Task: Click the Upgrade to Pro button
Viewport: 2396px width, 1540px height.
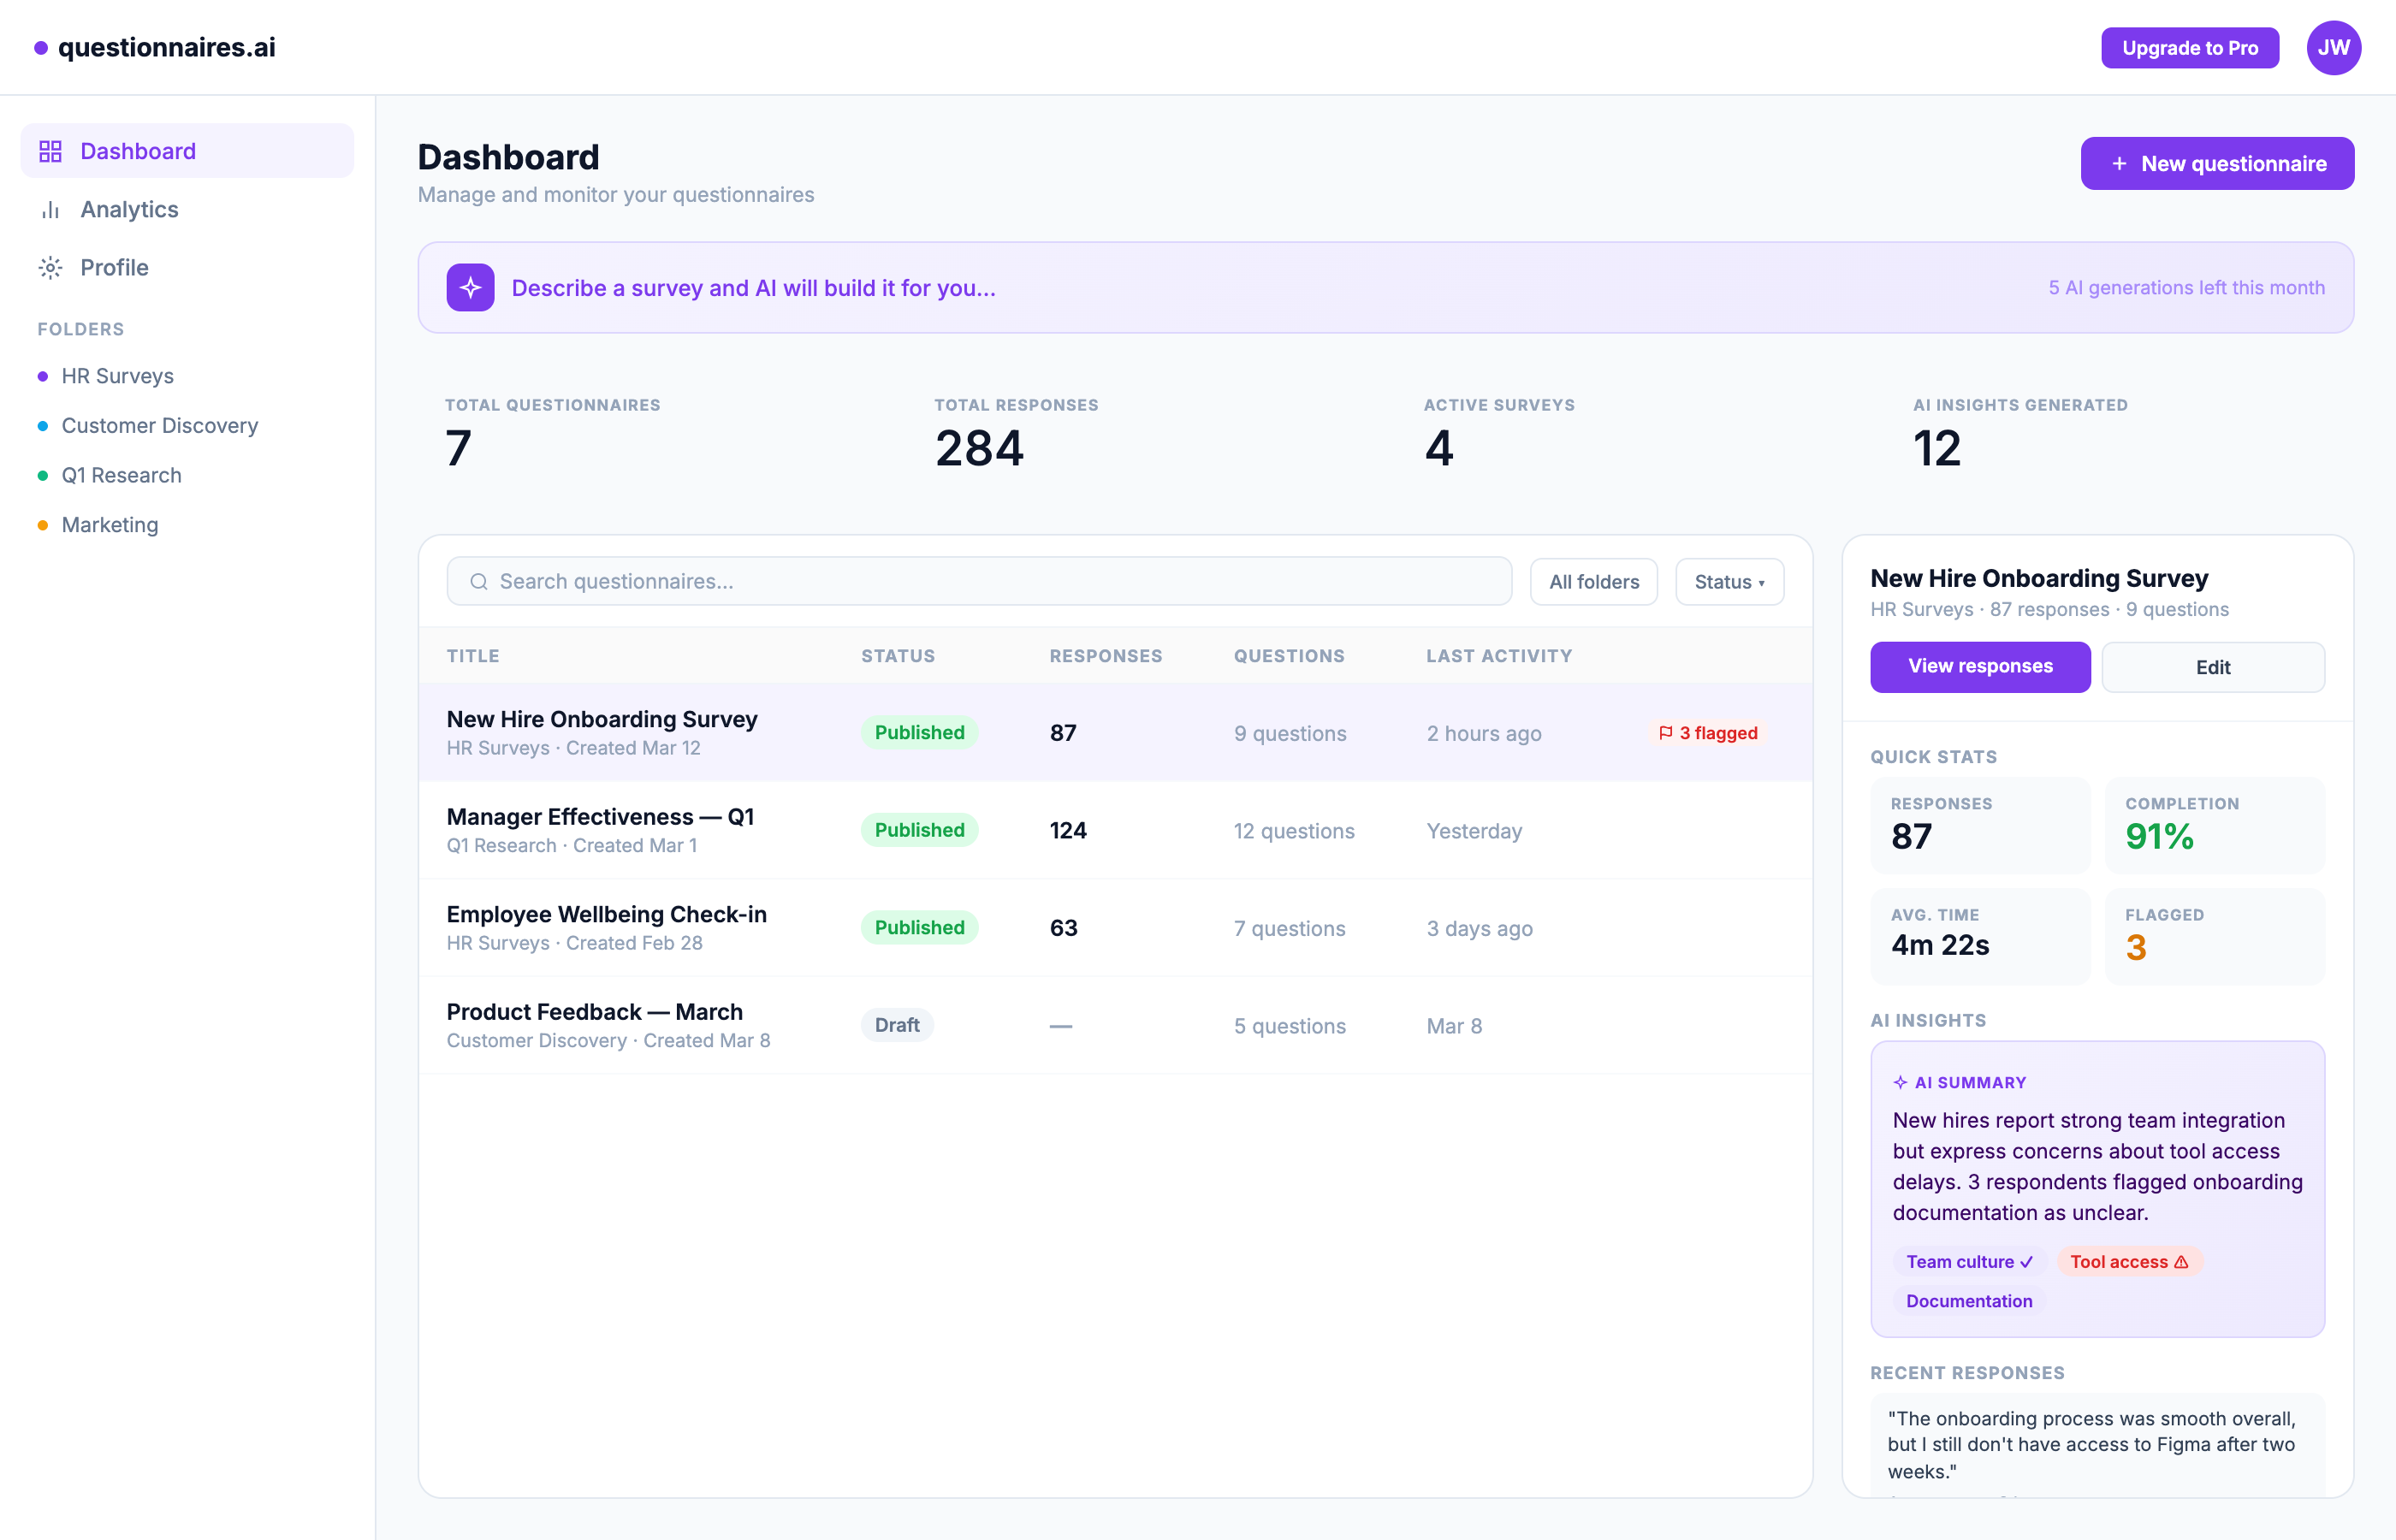Action: 2189,48
